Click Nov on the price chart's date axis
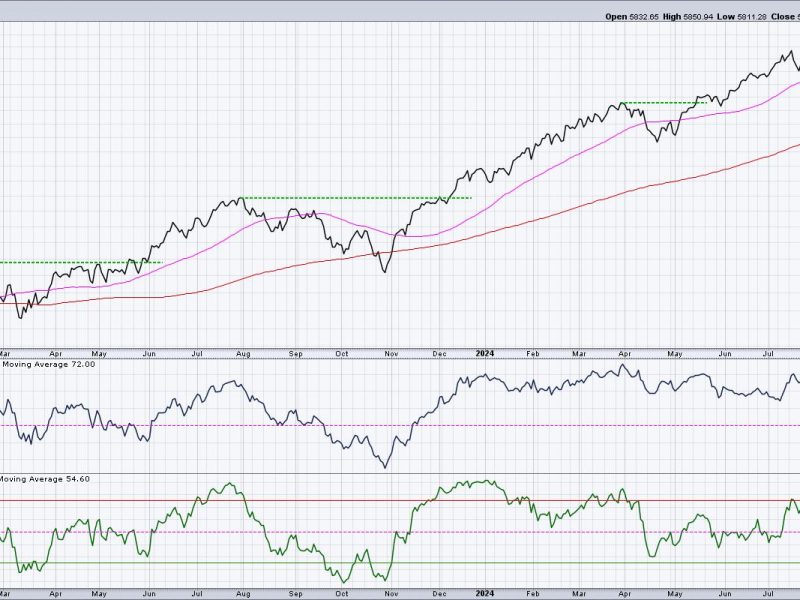Image resolution: width=800 pixels, height=600 pixels. coord(391,354)
